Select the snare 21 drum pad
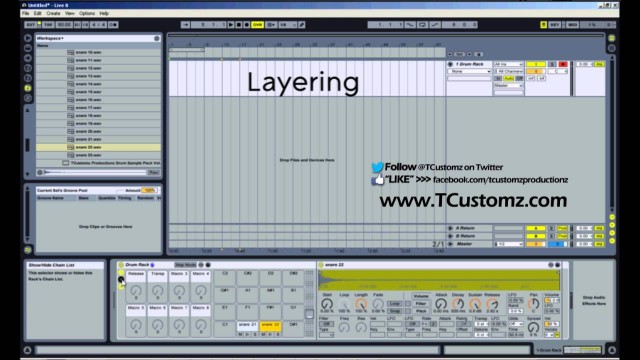This screenshot has width=640, height=360. [247, 326]
